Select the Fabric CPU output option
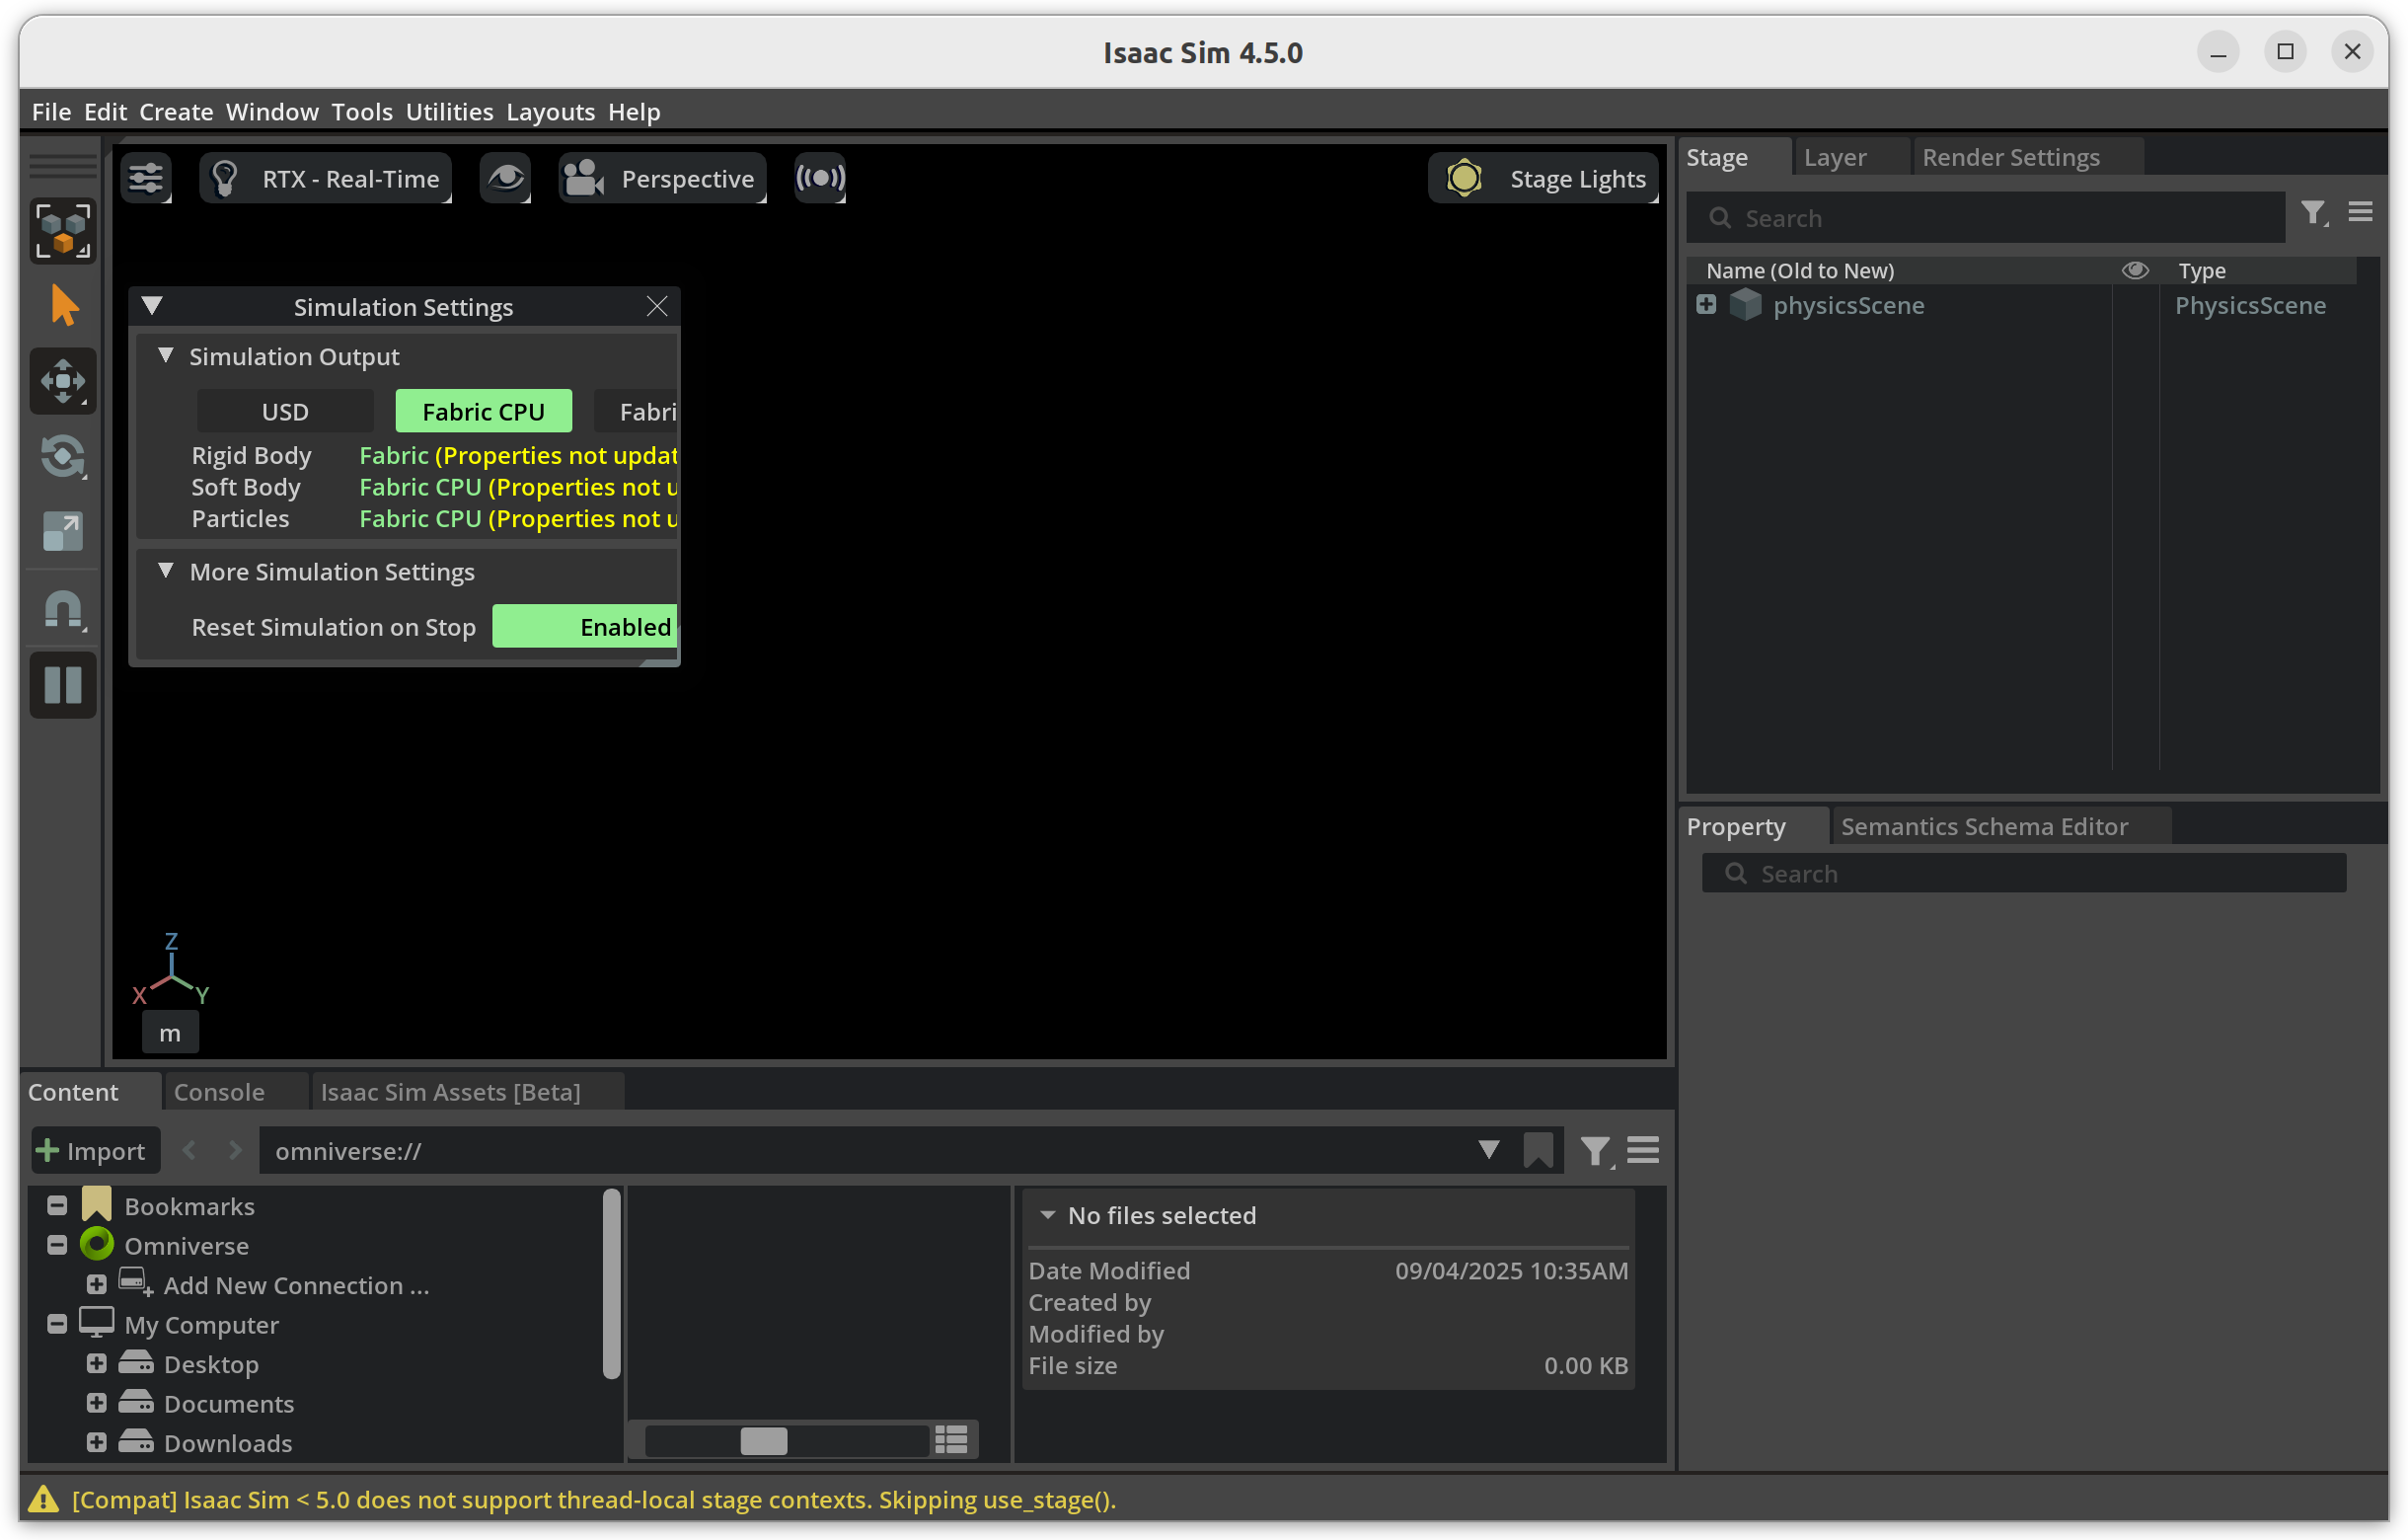The width and height of the screenshot is (2408, 1540). coord(484,411)
